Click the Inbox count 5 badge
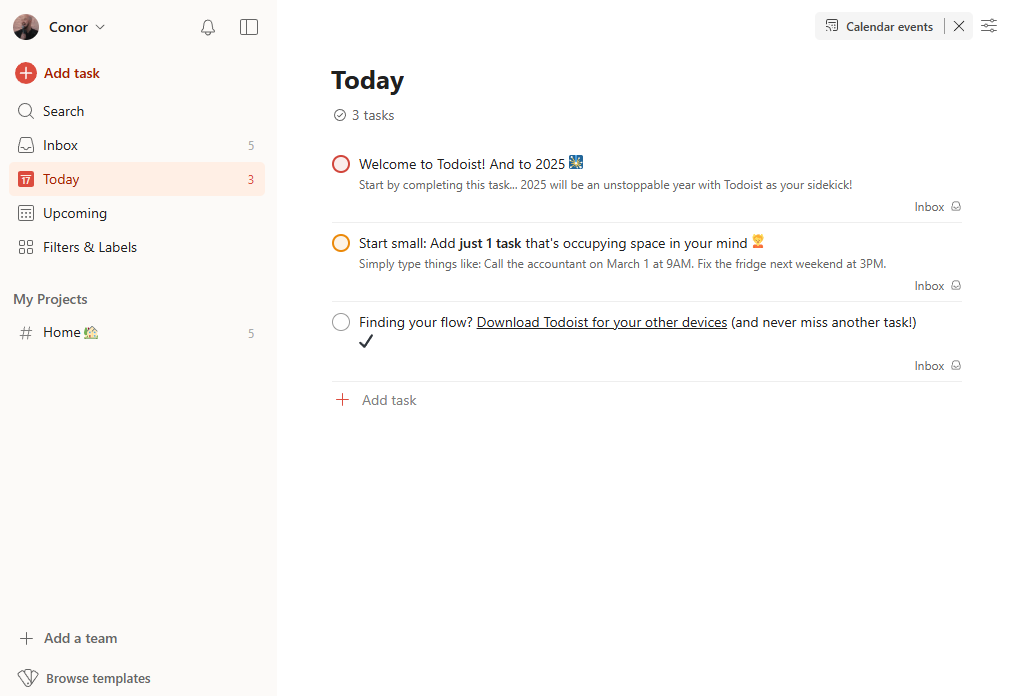 (251, 146)
